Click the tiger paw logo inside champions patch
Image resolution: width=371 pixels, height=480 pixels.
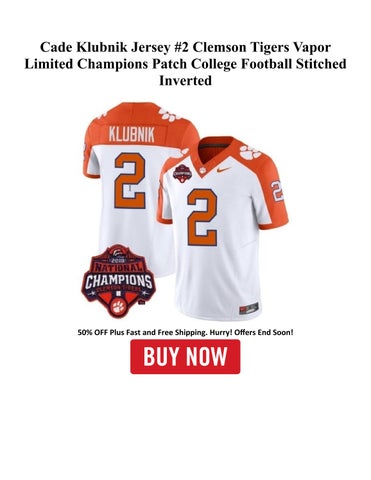[x=118, y=307]
